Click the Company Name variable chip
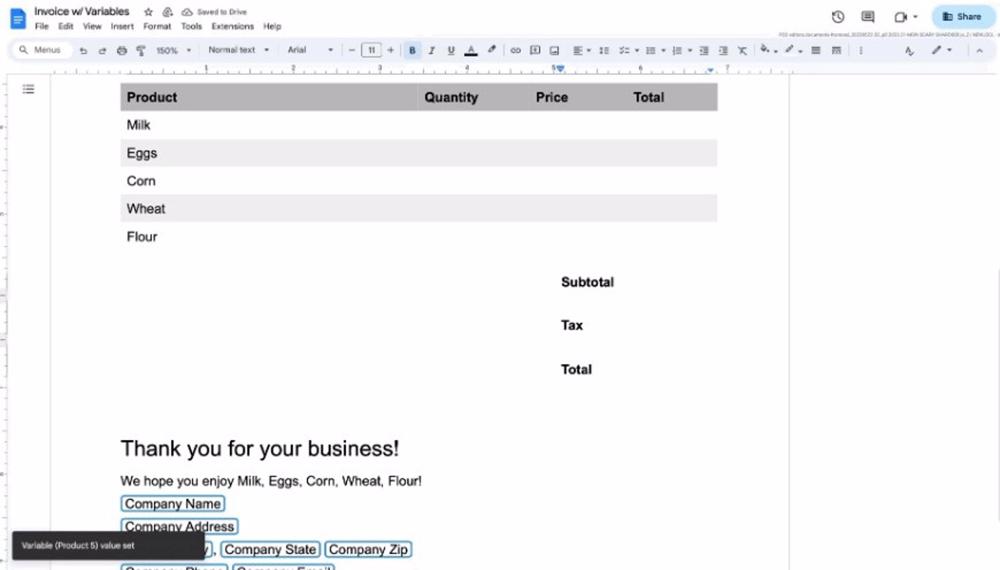Viewport: 1000px width, 570px height. tap(173, 504)
